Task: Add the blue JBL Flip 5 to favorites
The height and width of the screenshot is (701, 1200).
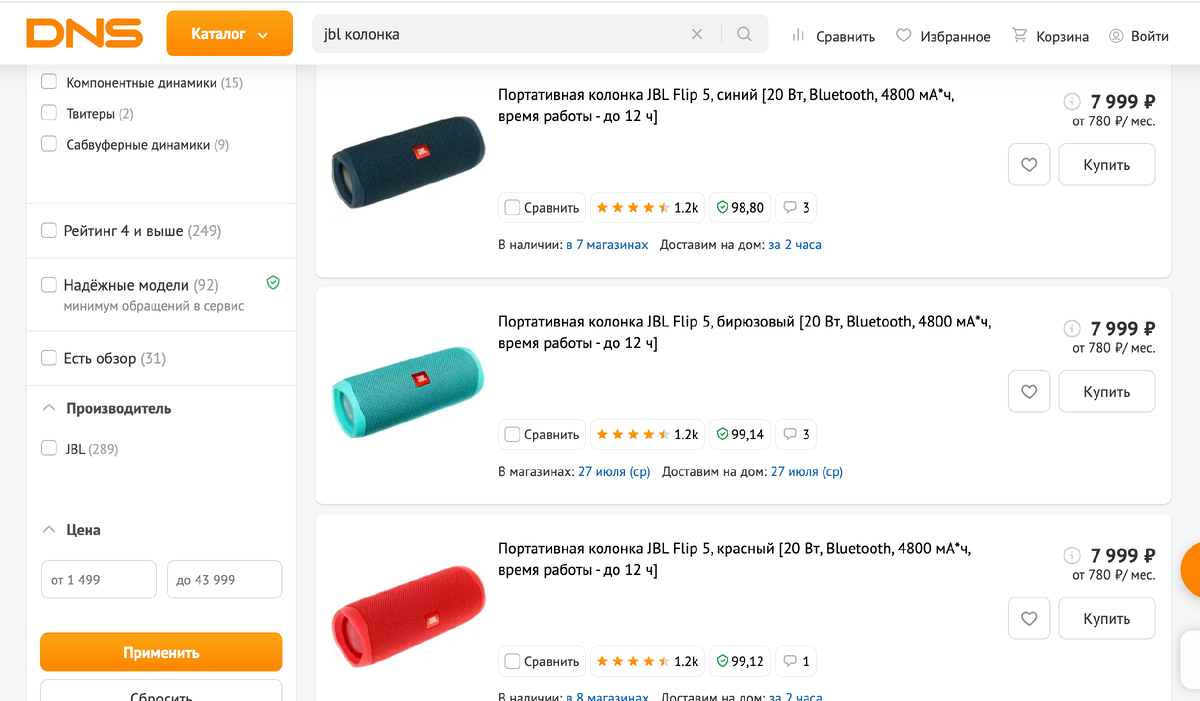Action: [1029, 164]
